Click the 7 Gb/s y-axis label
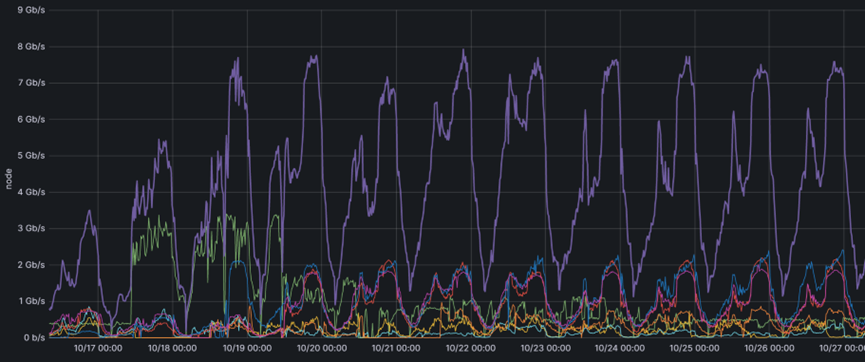This screenshot has width=865, height=362. 31,83
